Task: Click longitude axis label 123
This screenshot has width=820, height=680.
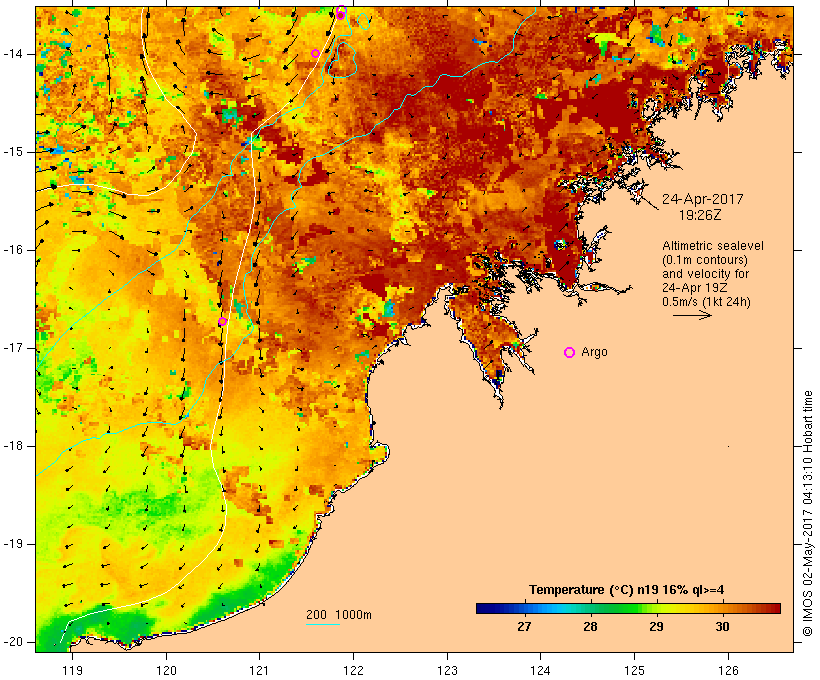Action: point(447,670)
